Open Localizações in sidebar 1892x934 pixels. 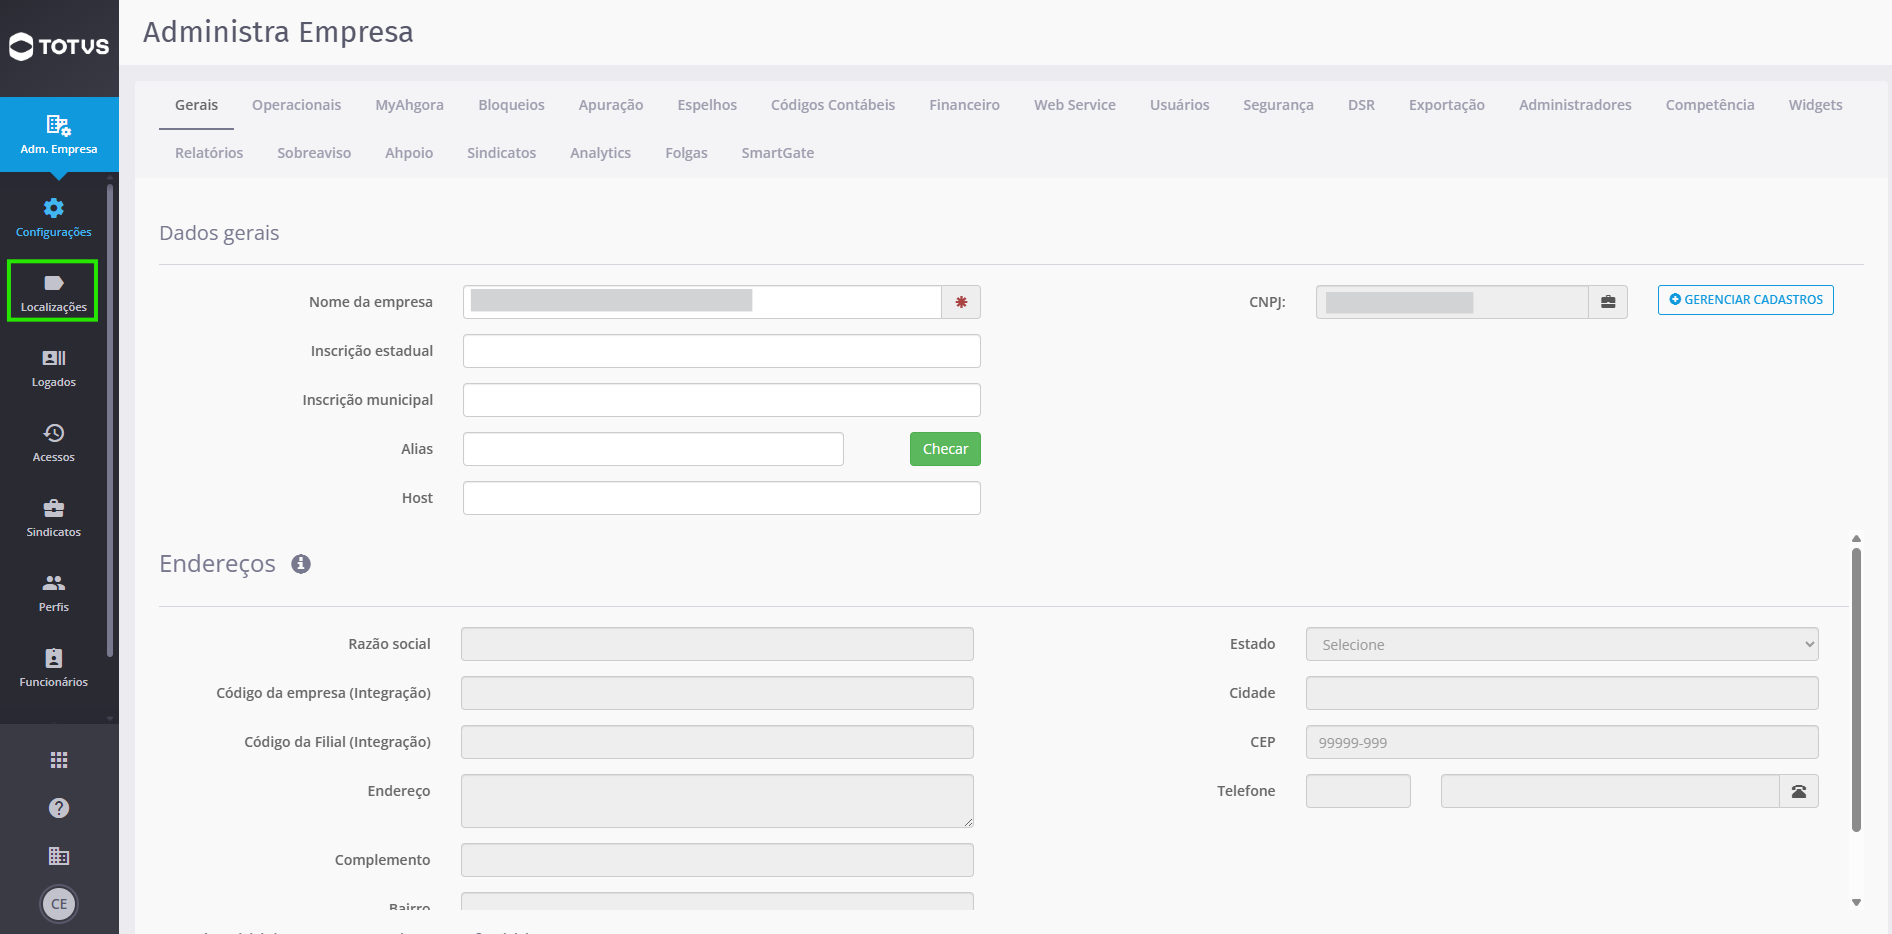(x=53, y=291)
